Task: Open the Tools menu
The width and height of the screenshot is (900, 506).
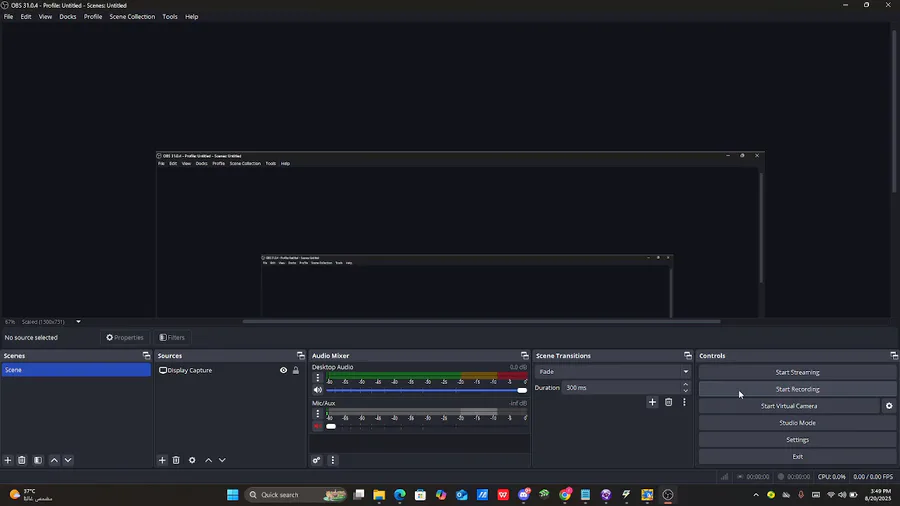Action: click(170, 17)
